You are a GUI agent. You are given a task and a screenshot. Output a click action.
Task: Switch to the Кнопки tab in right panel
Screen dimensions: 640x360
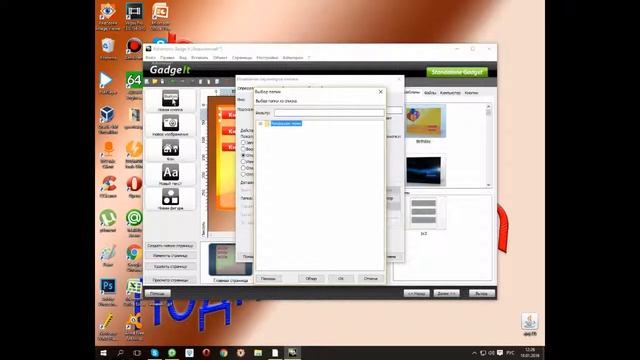point(471,93)
